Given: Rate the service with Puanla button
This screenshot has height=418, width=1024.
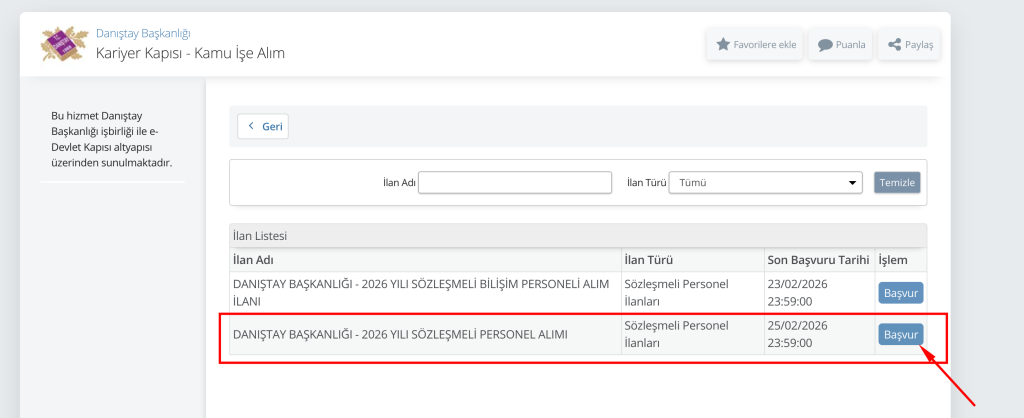Looking at the screenshot, I should coord(840,44).
